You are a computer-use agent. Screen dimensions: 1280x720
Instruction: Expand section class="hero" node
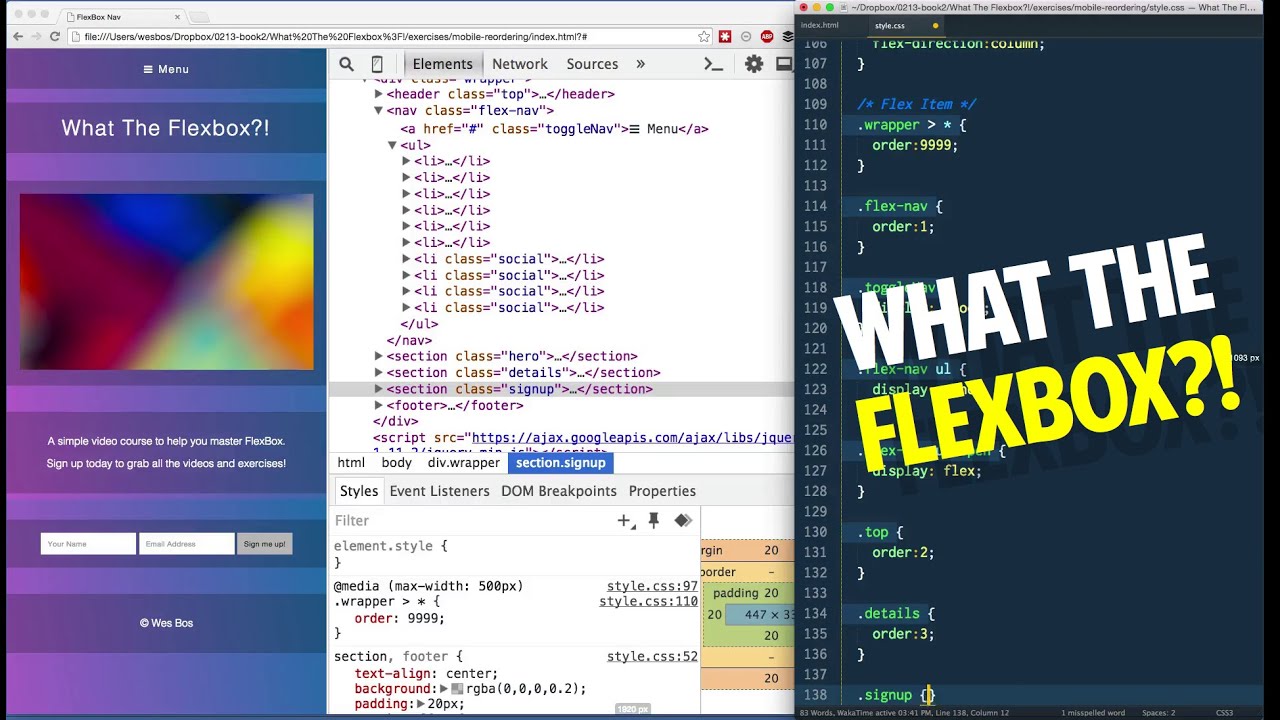coord(379,356)
